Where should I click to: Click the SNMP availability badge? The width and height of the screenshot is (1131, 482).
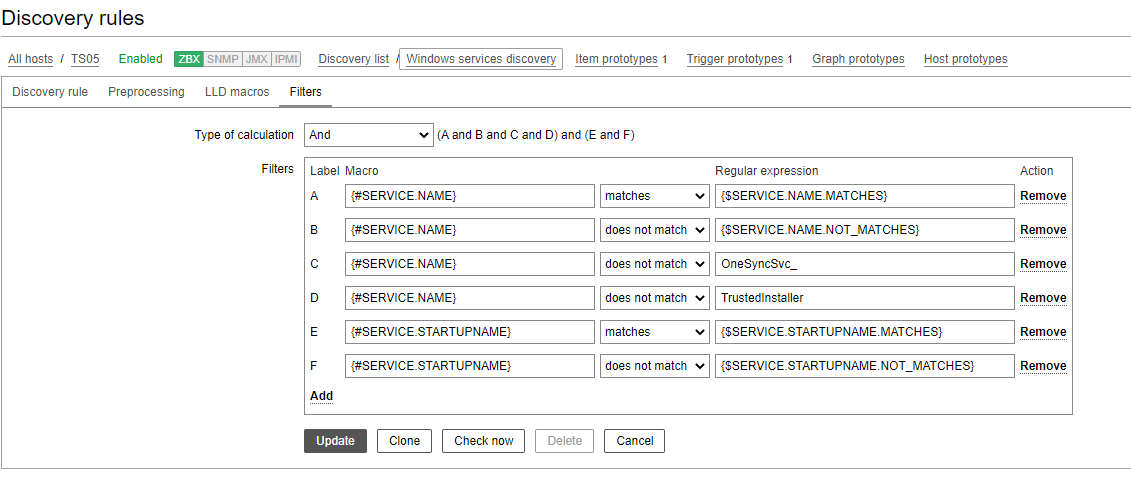pos(223,59)
